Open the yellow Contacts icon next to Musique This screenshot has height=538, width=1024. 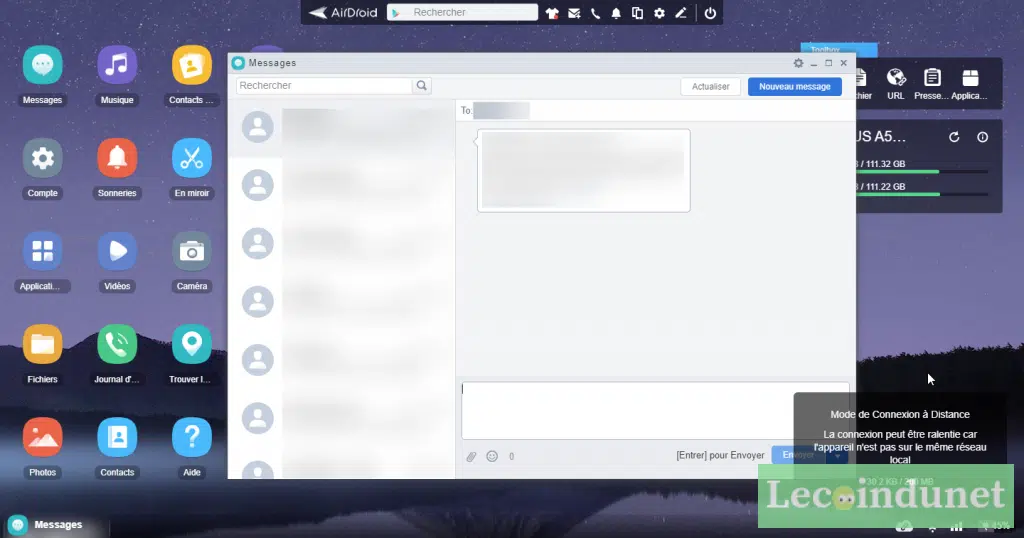[x=191, y=65]
